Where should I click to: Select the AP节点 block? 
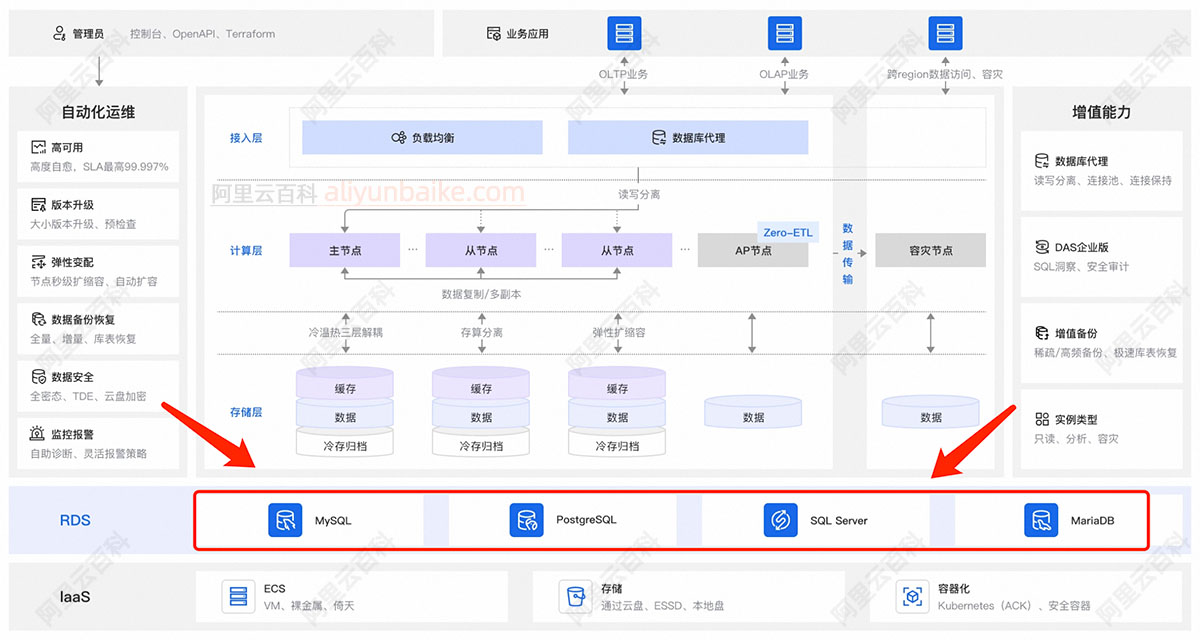[753, 250]
